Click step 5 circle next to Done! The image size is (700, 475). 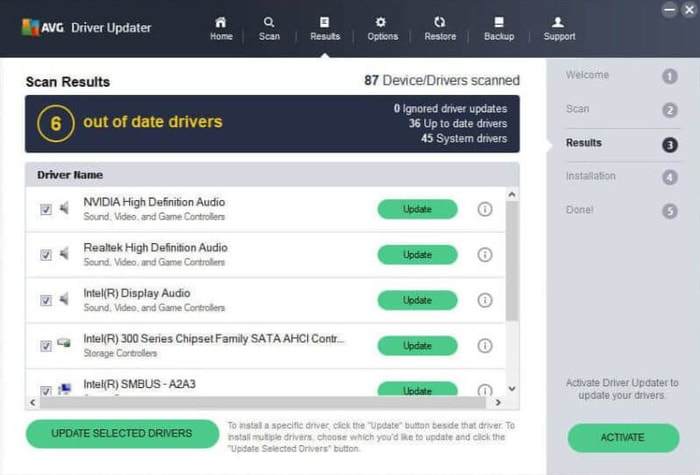point(669,211)
